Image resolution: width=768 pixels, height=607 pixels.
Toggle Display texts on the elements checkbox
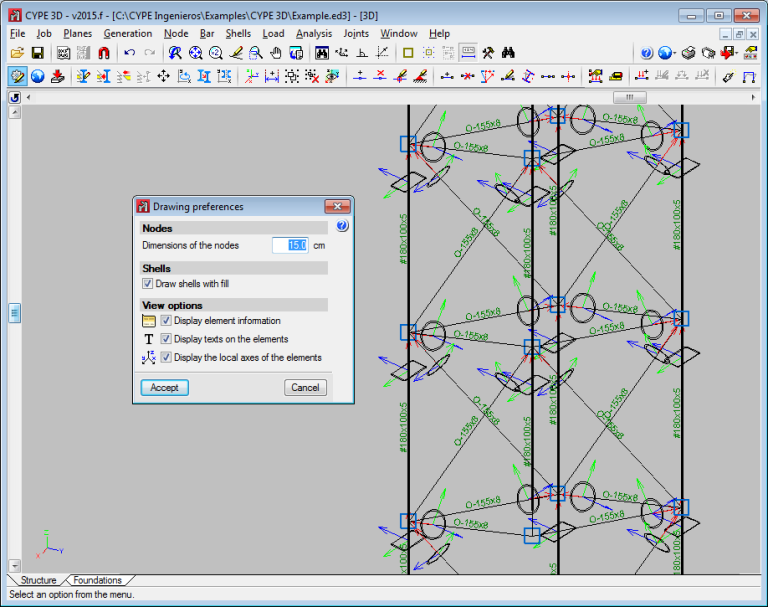166,339
